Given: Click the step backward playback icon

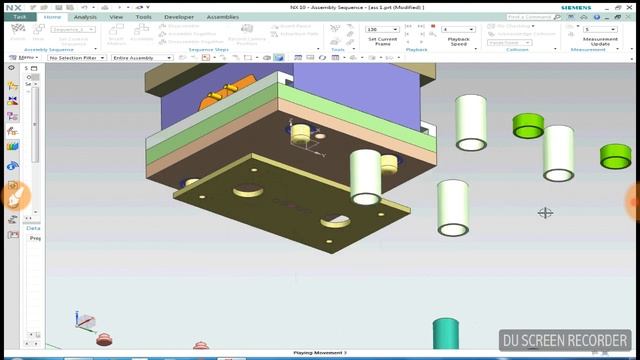Looking at the screenshot, I should (408, 34).
